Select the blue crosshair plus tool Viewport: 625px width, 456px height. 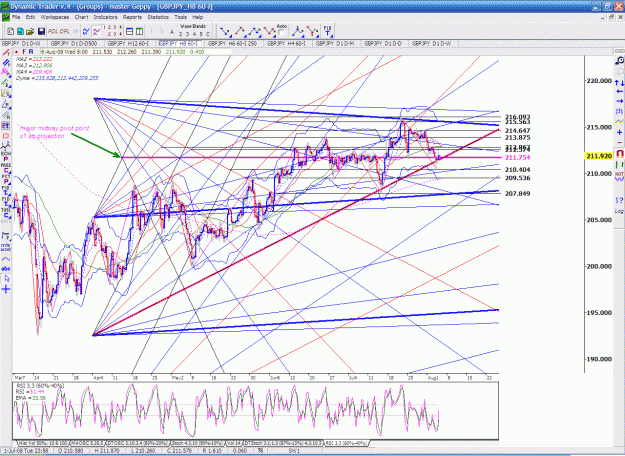point(6,289)
